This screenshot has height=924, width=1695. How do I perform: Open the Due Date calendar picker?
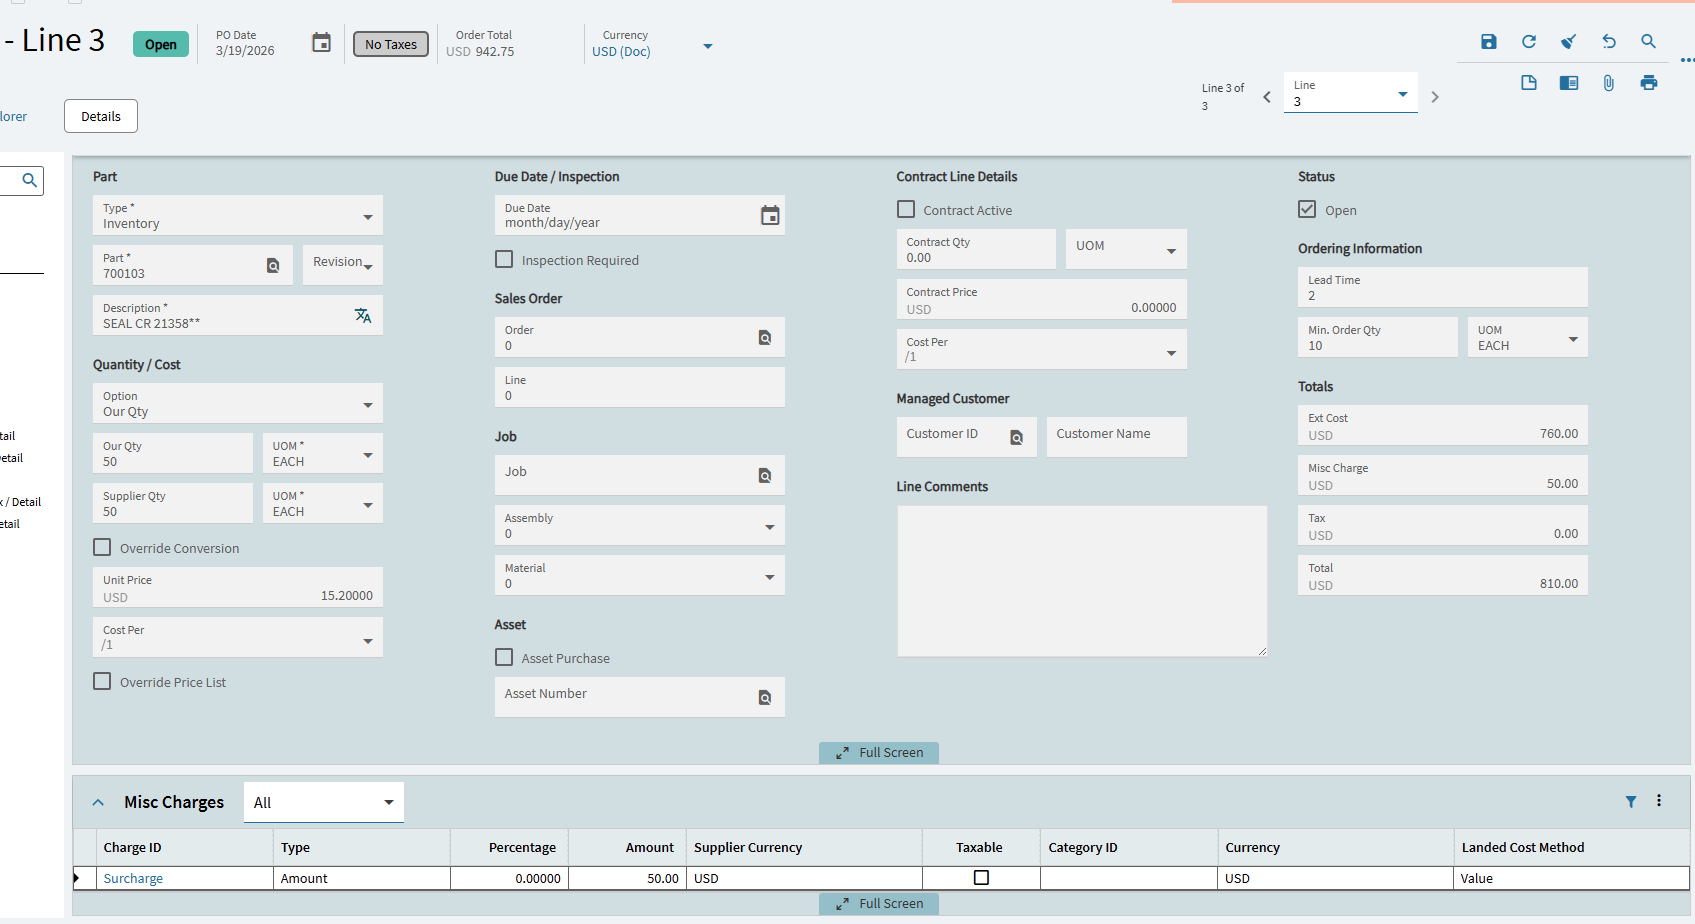click(770, 215)
